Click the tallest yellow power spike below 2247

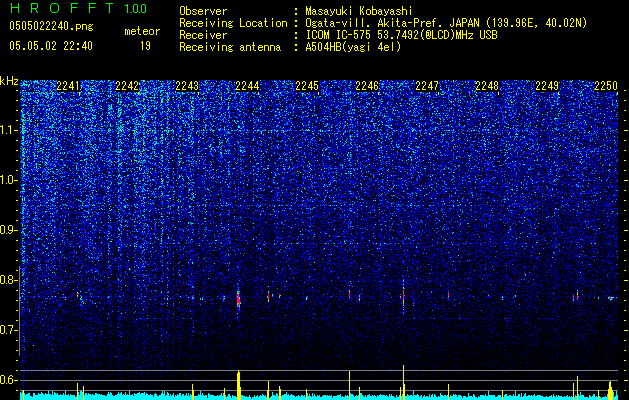click(403, 382)
